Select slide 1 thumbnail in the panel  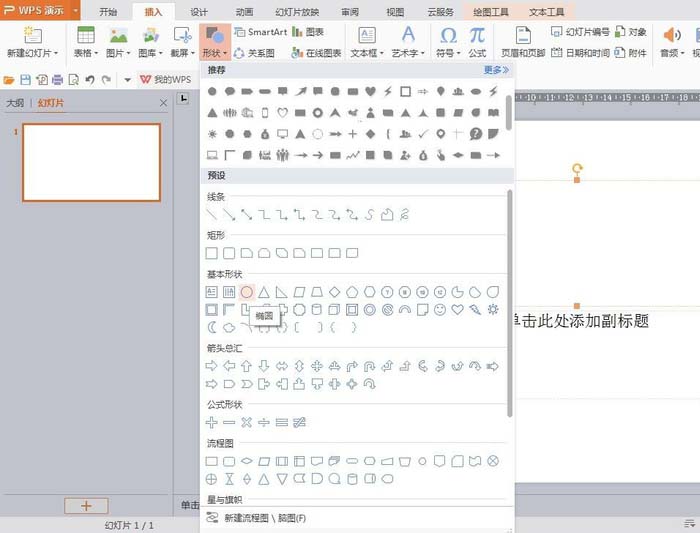[91, 162]
